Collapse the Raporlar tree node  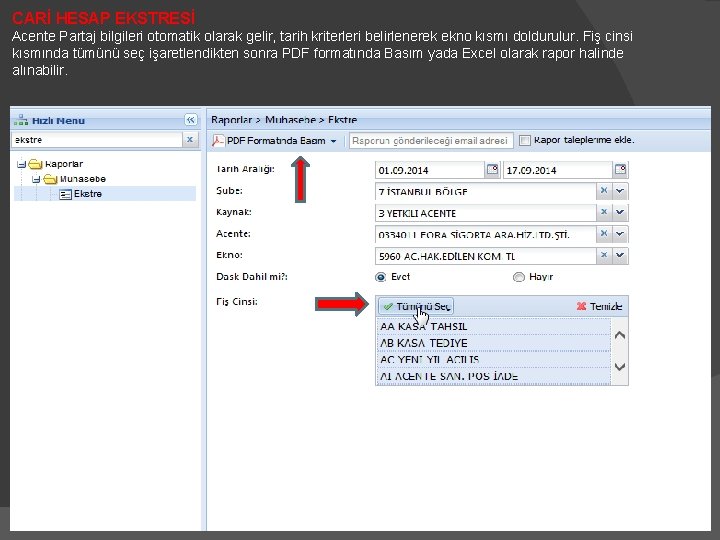pos(21,164)
